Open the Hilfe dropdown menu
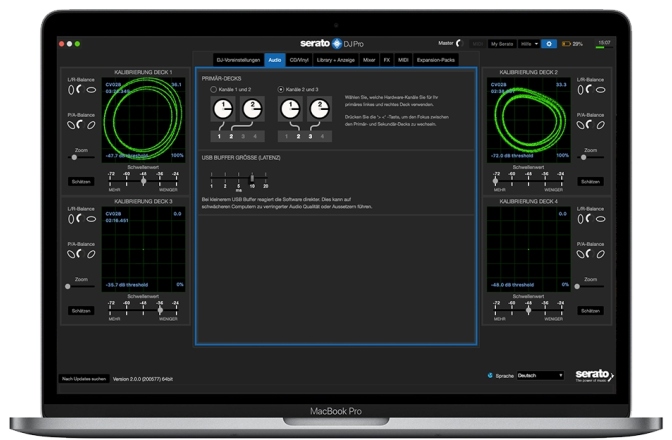Screen dimensions: 672x440 click(529, 44)
